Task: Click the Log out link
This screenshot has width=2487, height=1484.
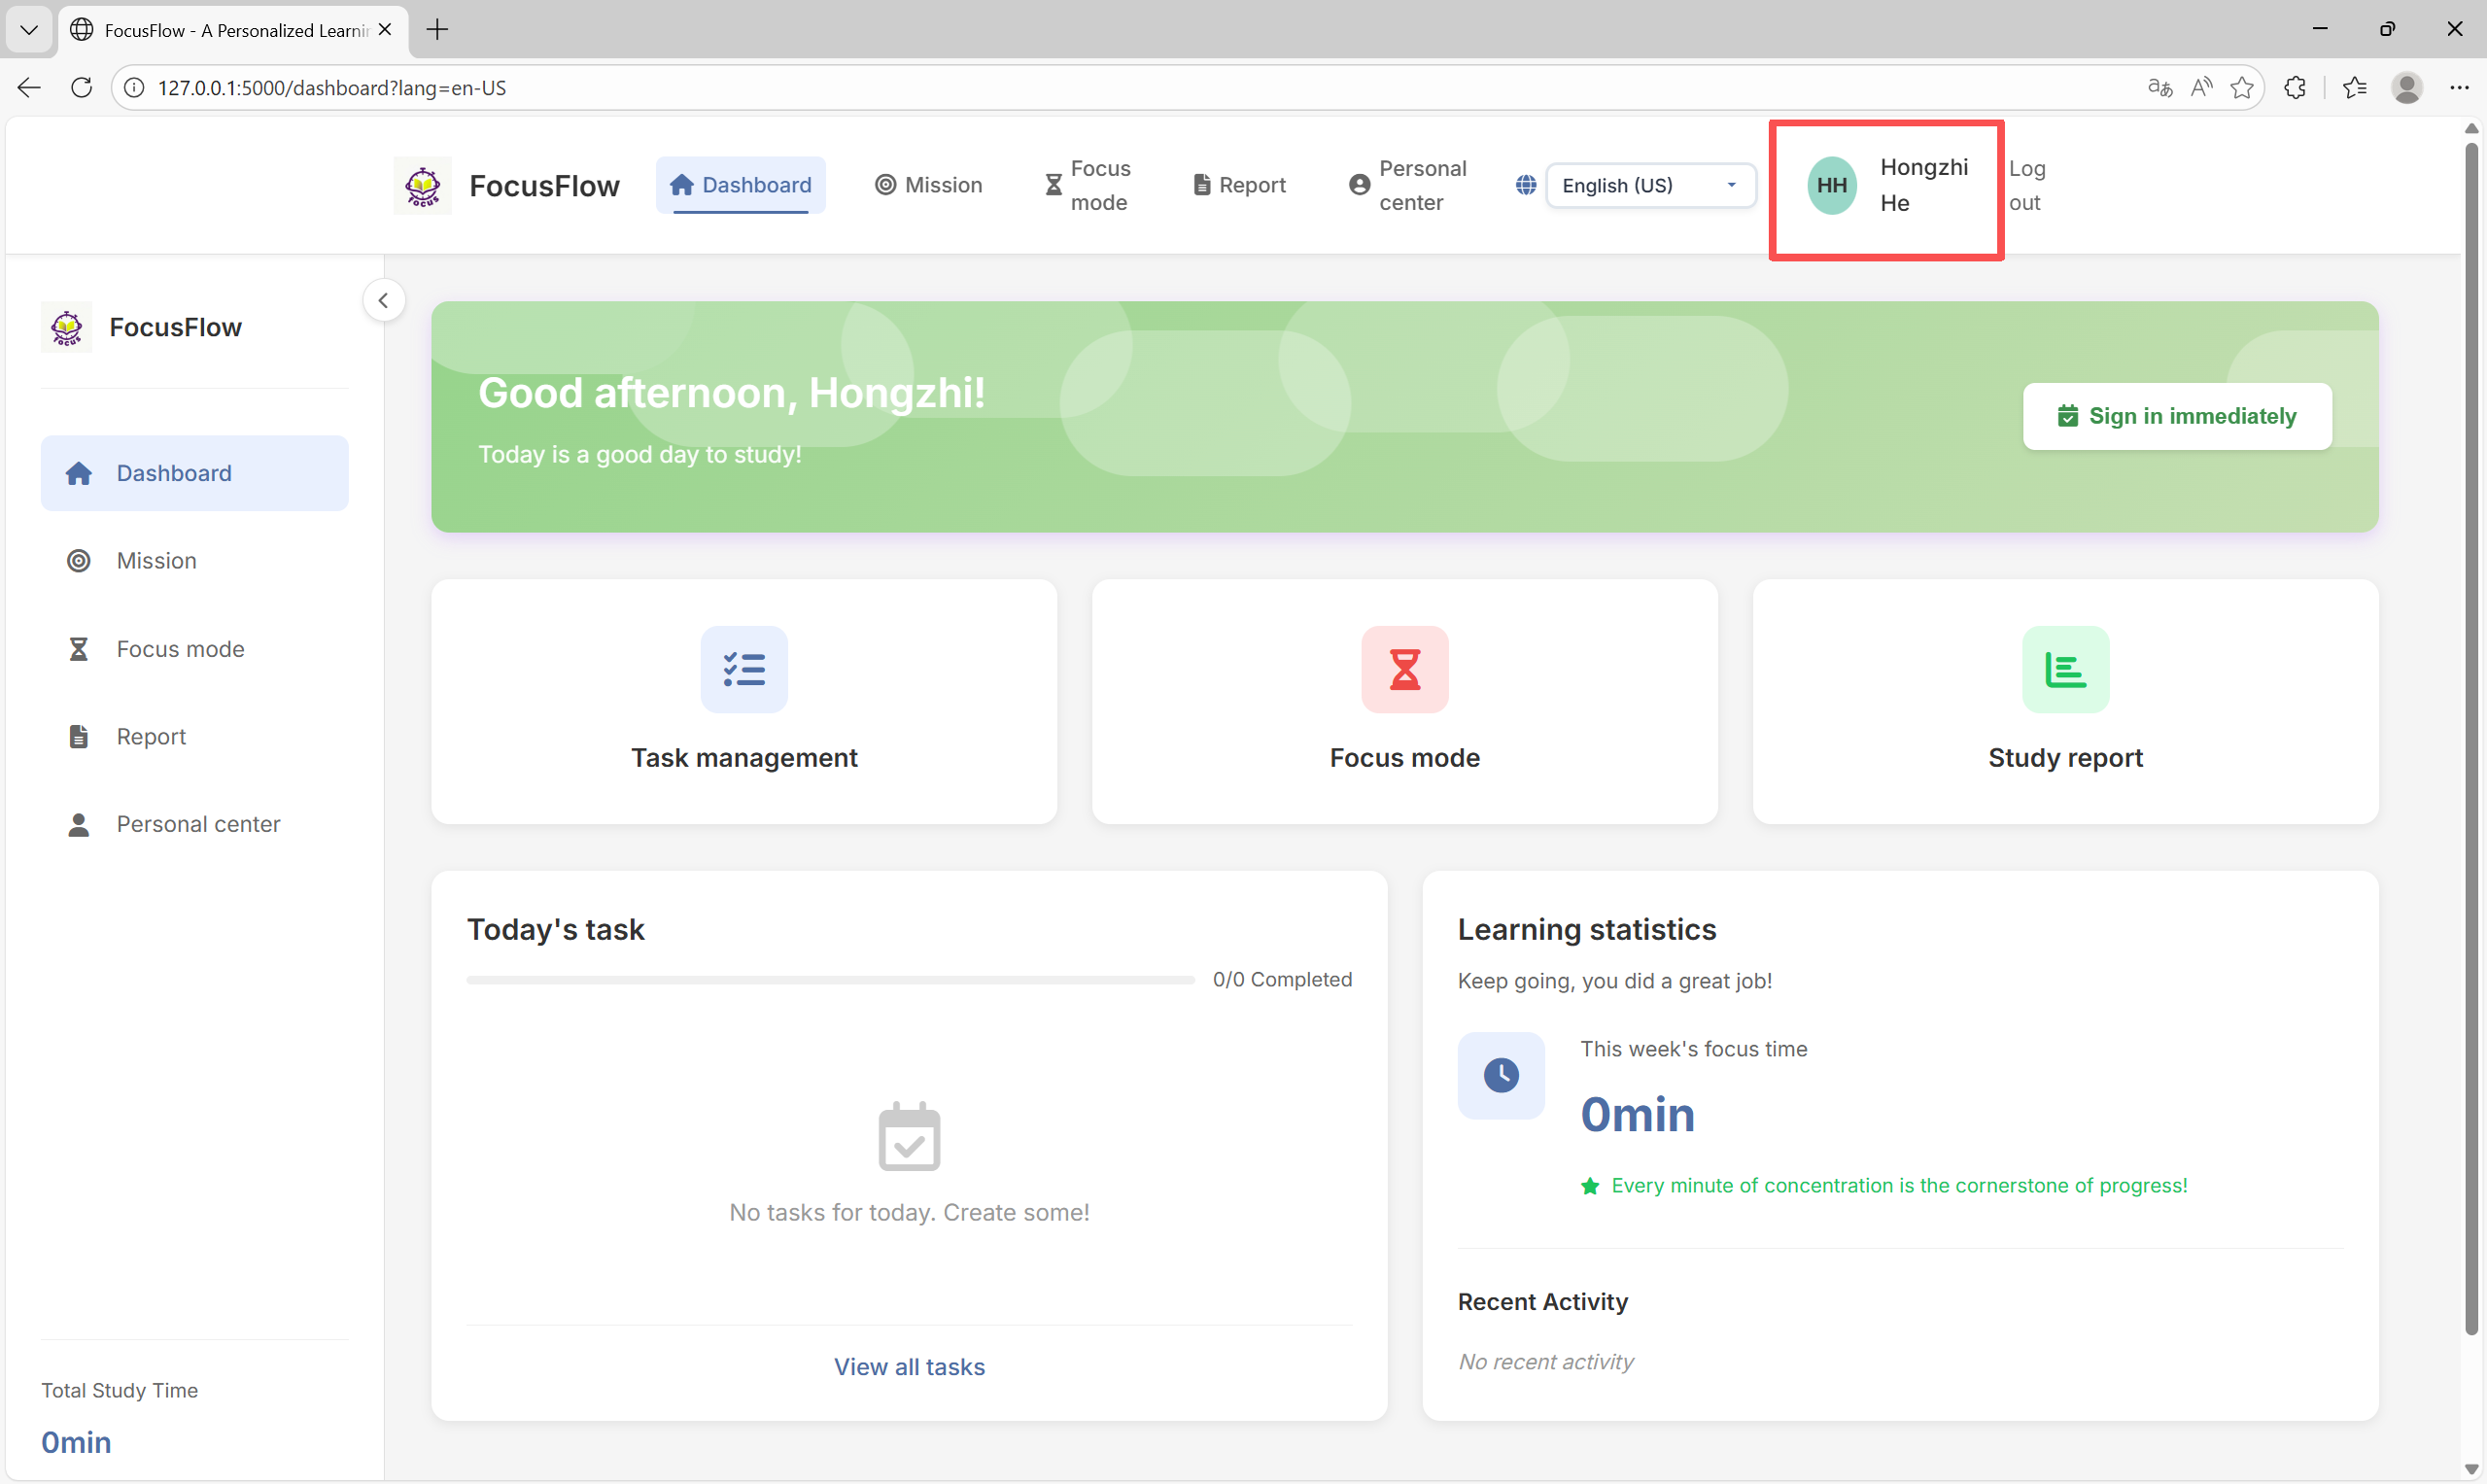Action: point(2026,185)
